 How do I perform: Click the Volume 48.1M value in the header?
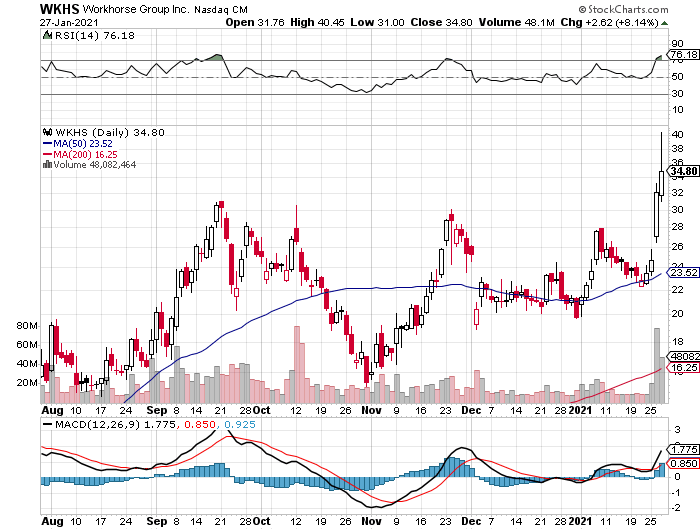pyautogui.click(x=517, y=22)
